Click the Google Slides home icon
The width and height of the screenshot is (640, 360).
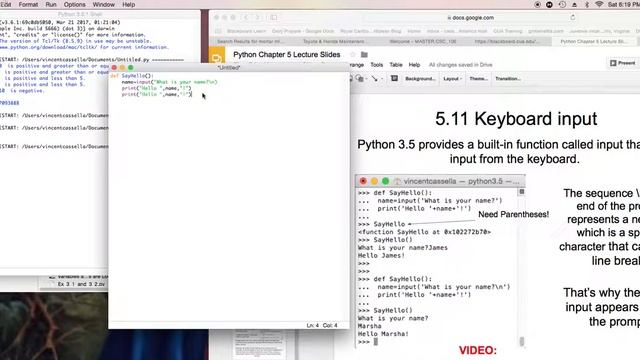(217, 57)
